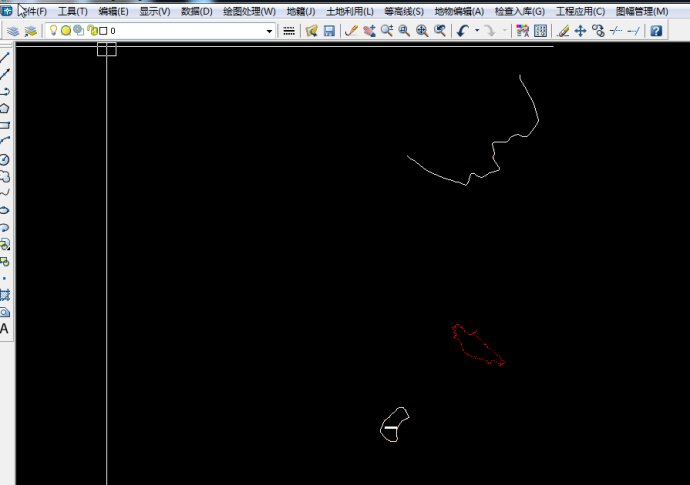Select the rectangle tool in the left toolbar
This screenshot has height=485, width=690.
pyautogui.click(x=5, y=125)
